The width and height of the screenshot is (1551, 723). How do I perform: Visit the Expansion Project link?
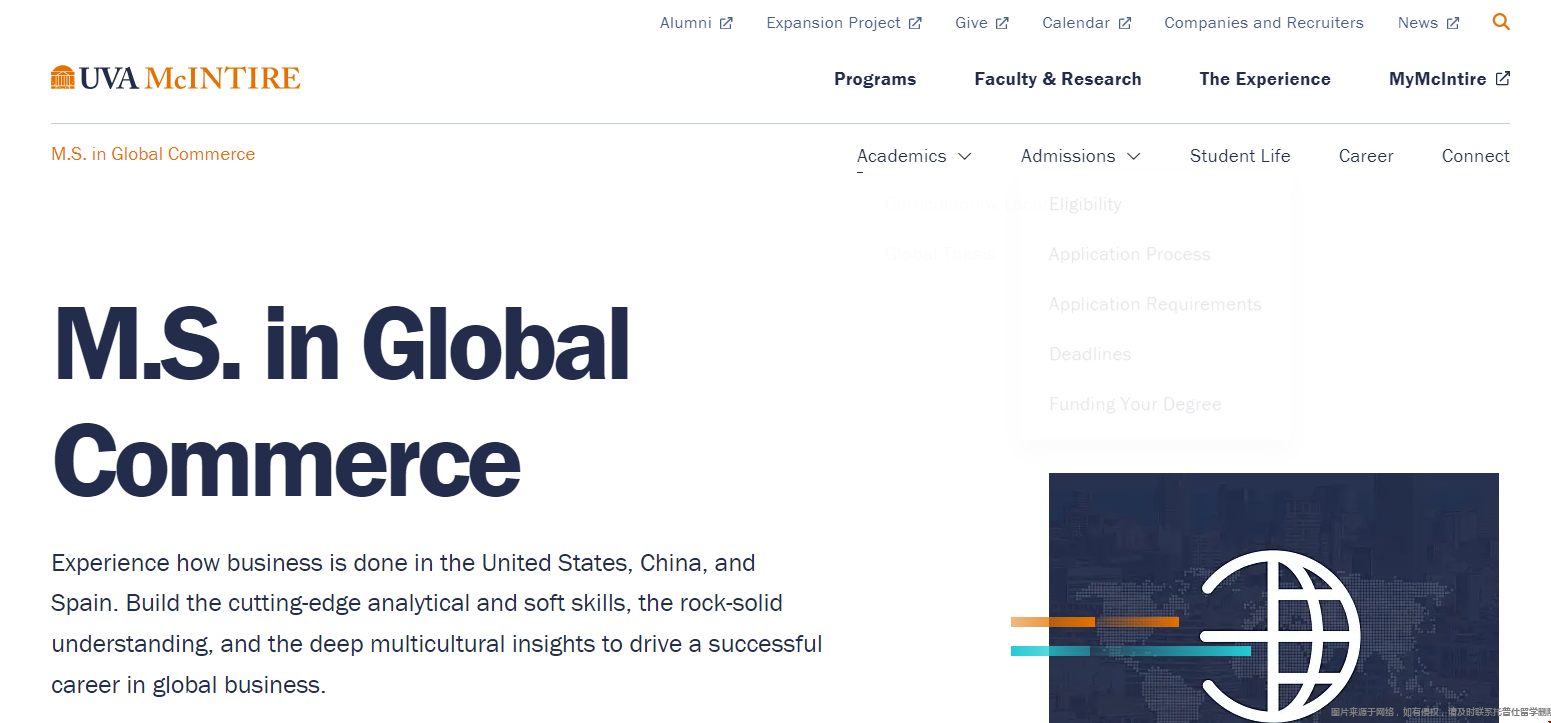(x=833, y=23)
